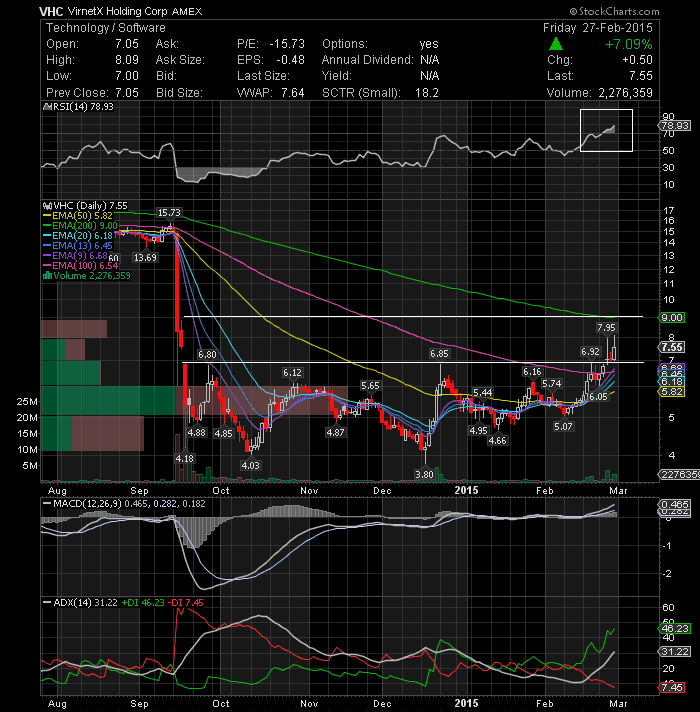Click the 6.12 price label
Image resolution: width=700 pixels, height=712 pixels.
[x=292, y=373]
